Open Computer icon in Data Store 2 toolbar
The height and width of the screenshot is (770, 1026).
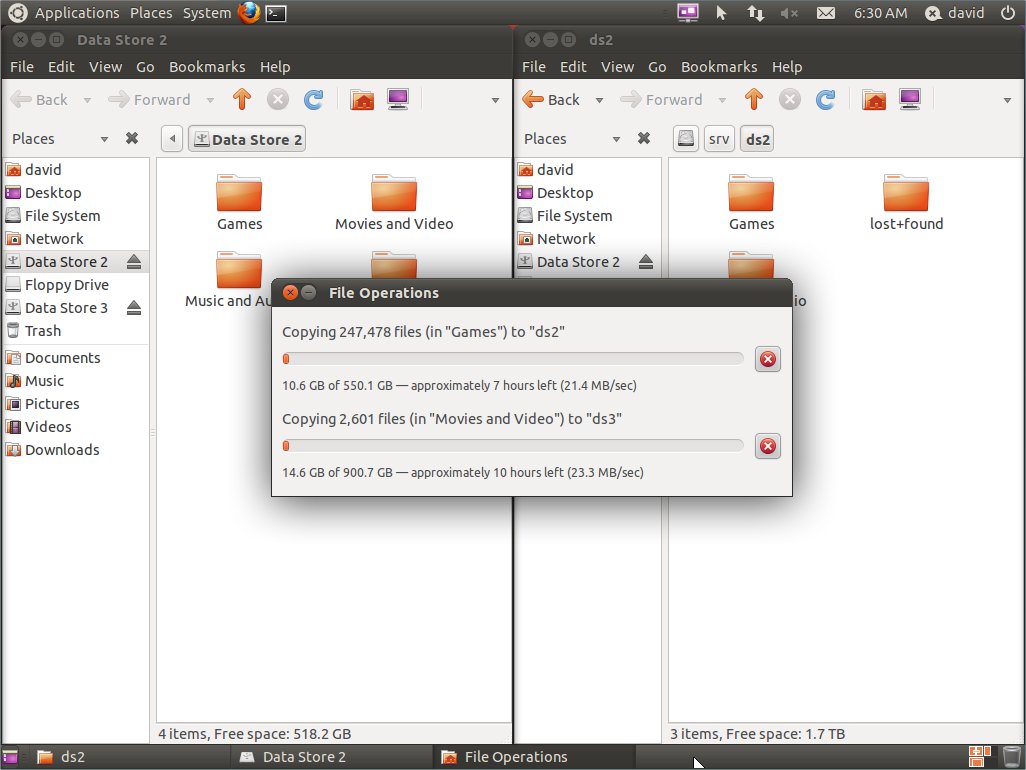tap(398, 99)
